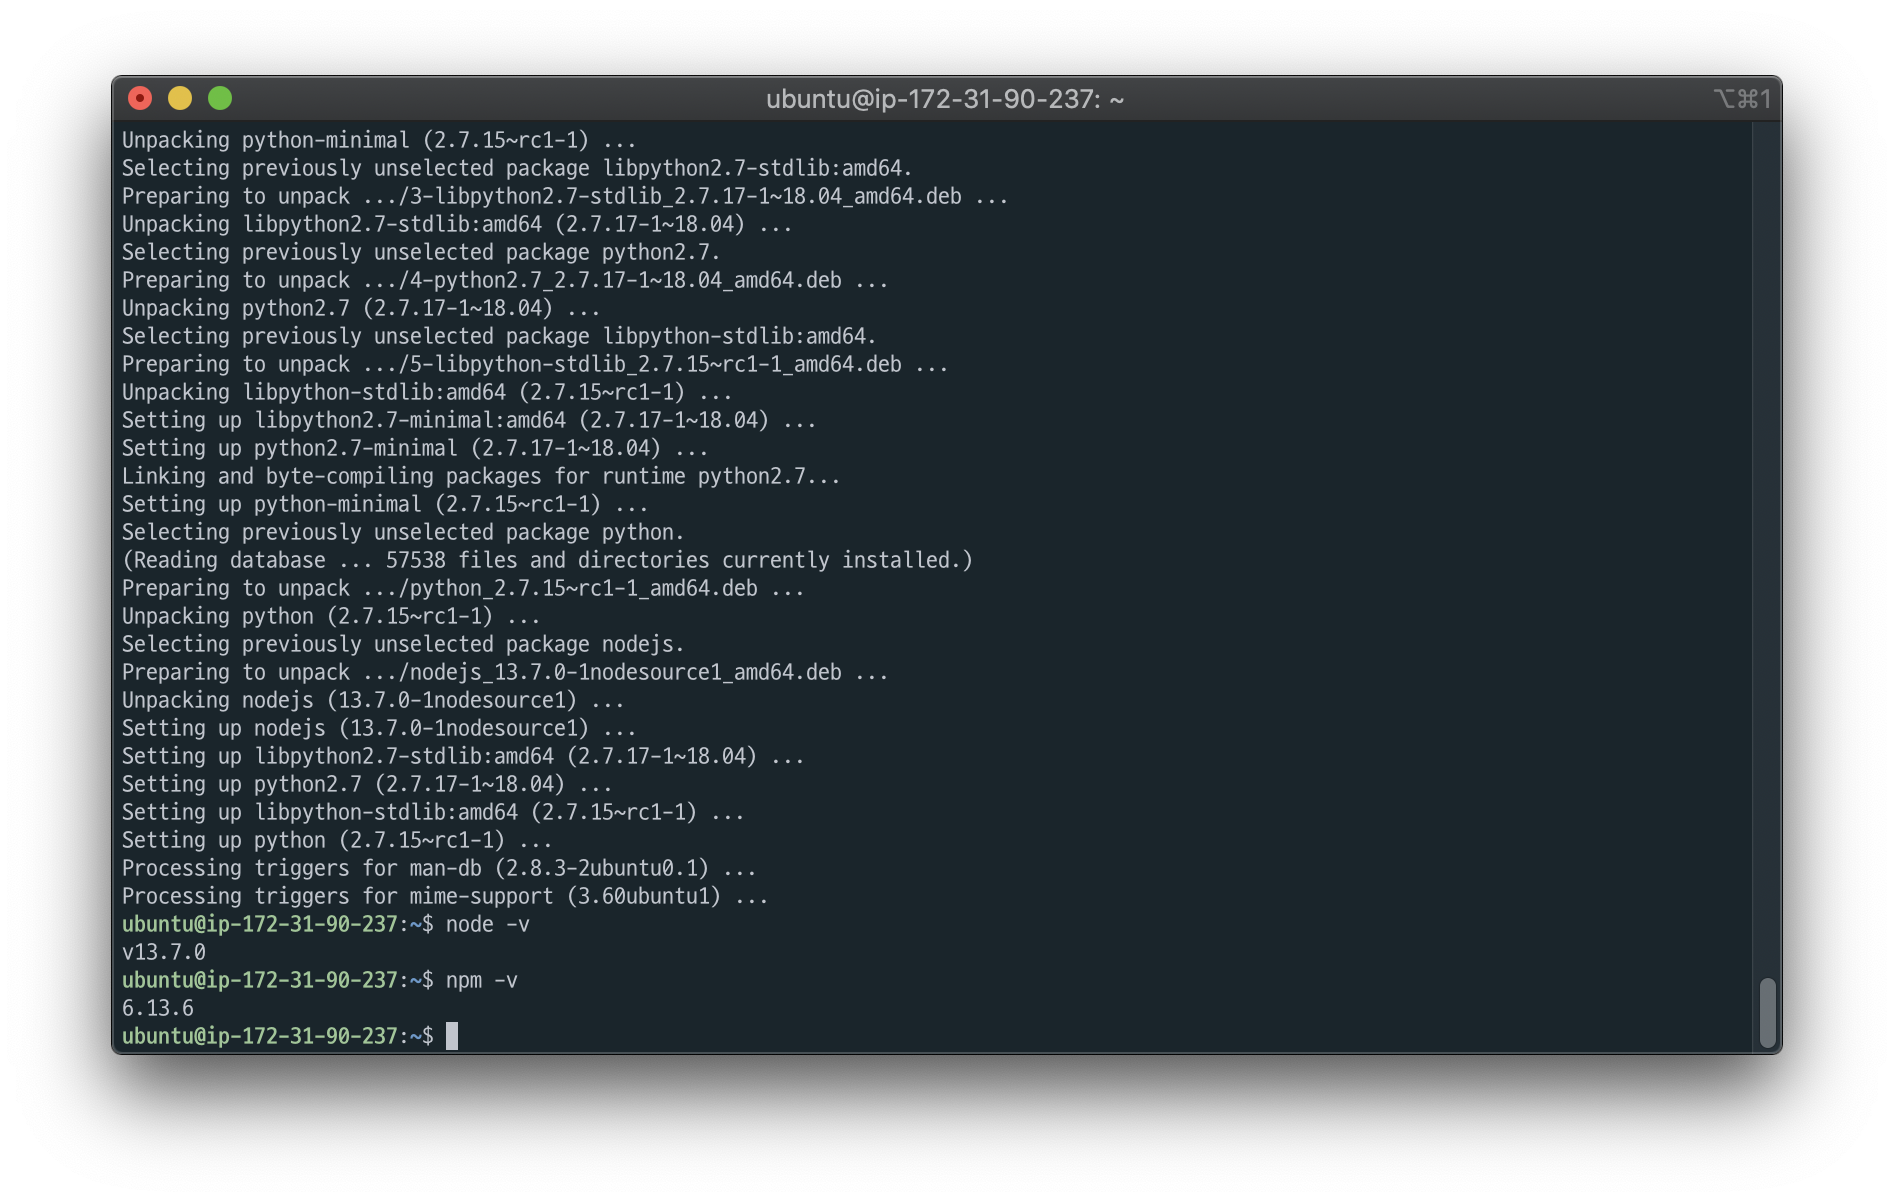Screen dimensions: 1894x1202
Task: Click the 6.13.6 npm version output
Action: (x=156, y=1008)
